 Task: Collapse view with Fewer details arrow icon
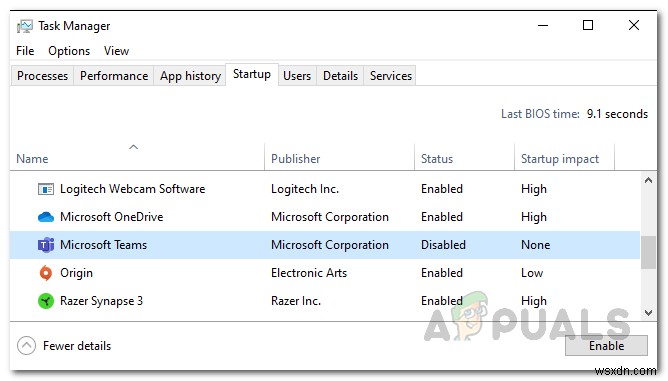pos(26,346)
